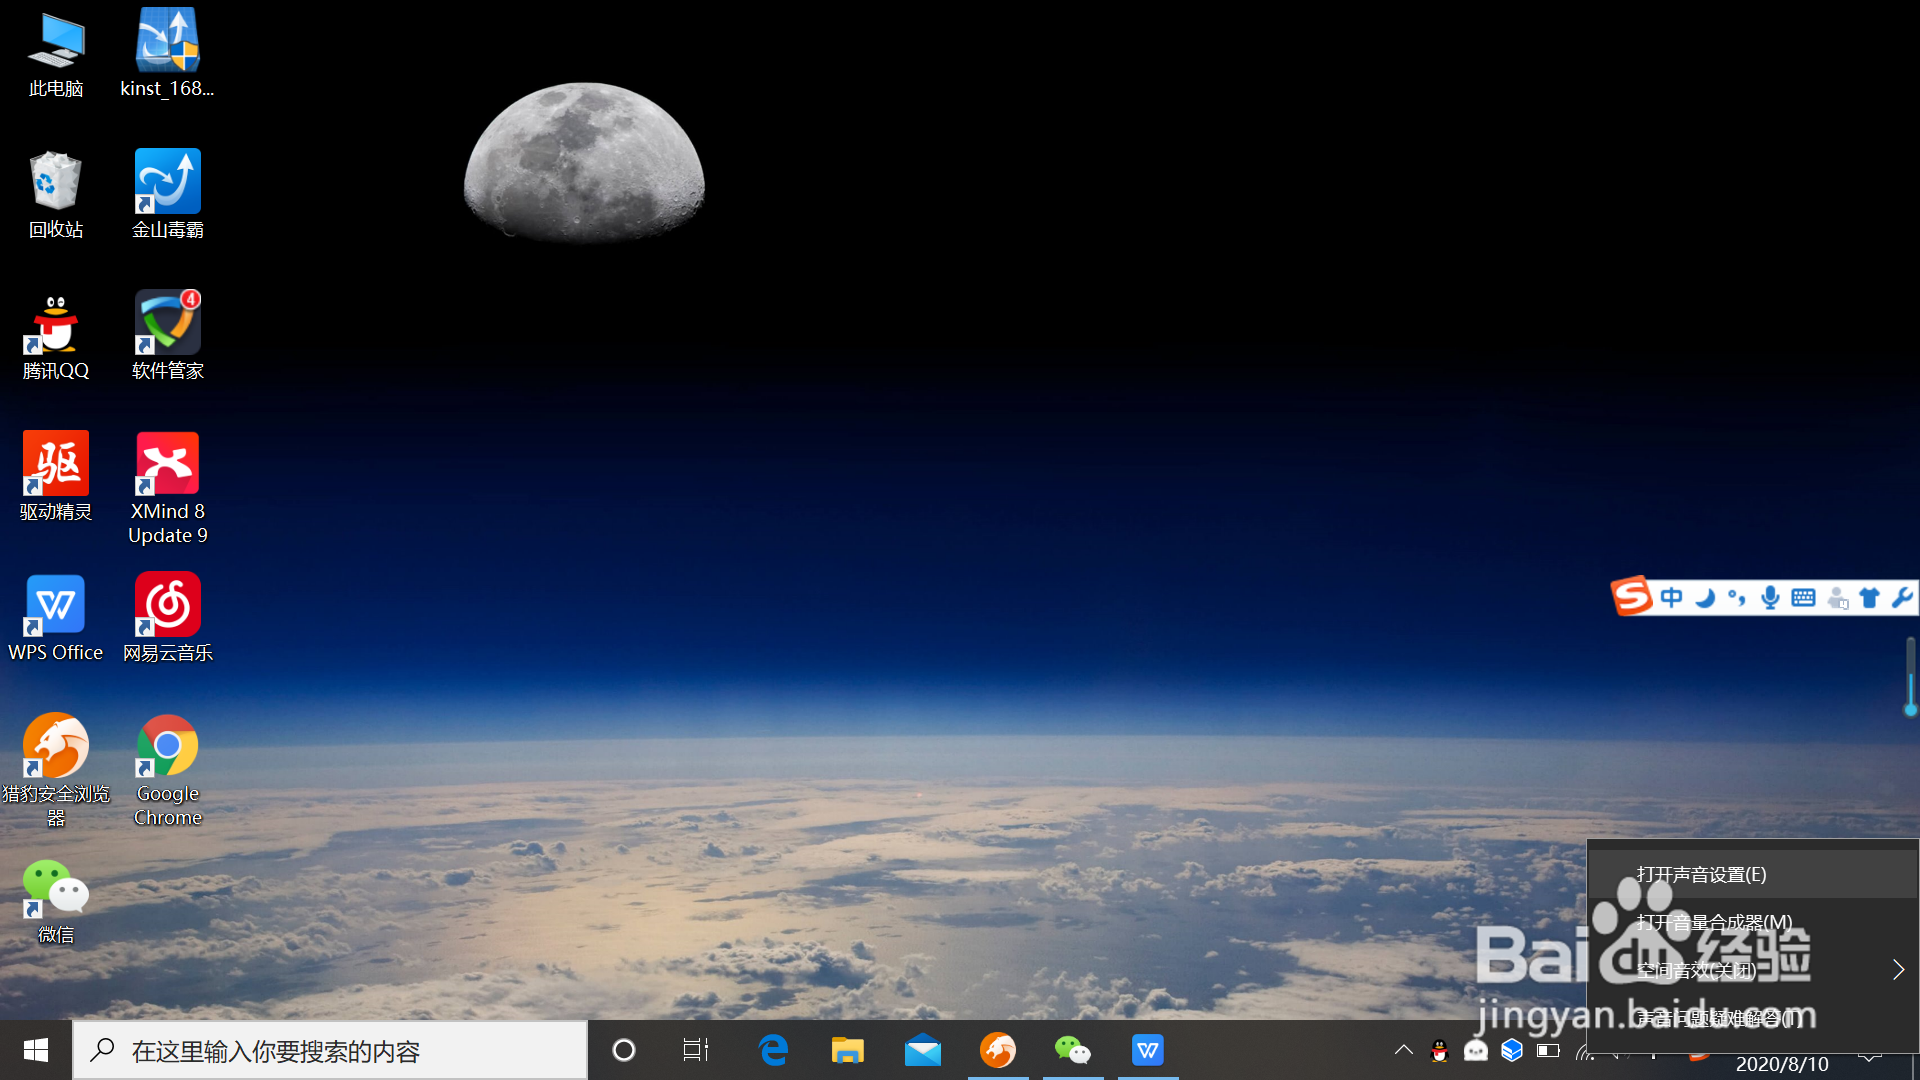Expand the 空间音效 submenu arrow

(x=1898, y=970)
